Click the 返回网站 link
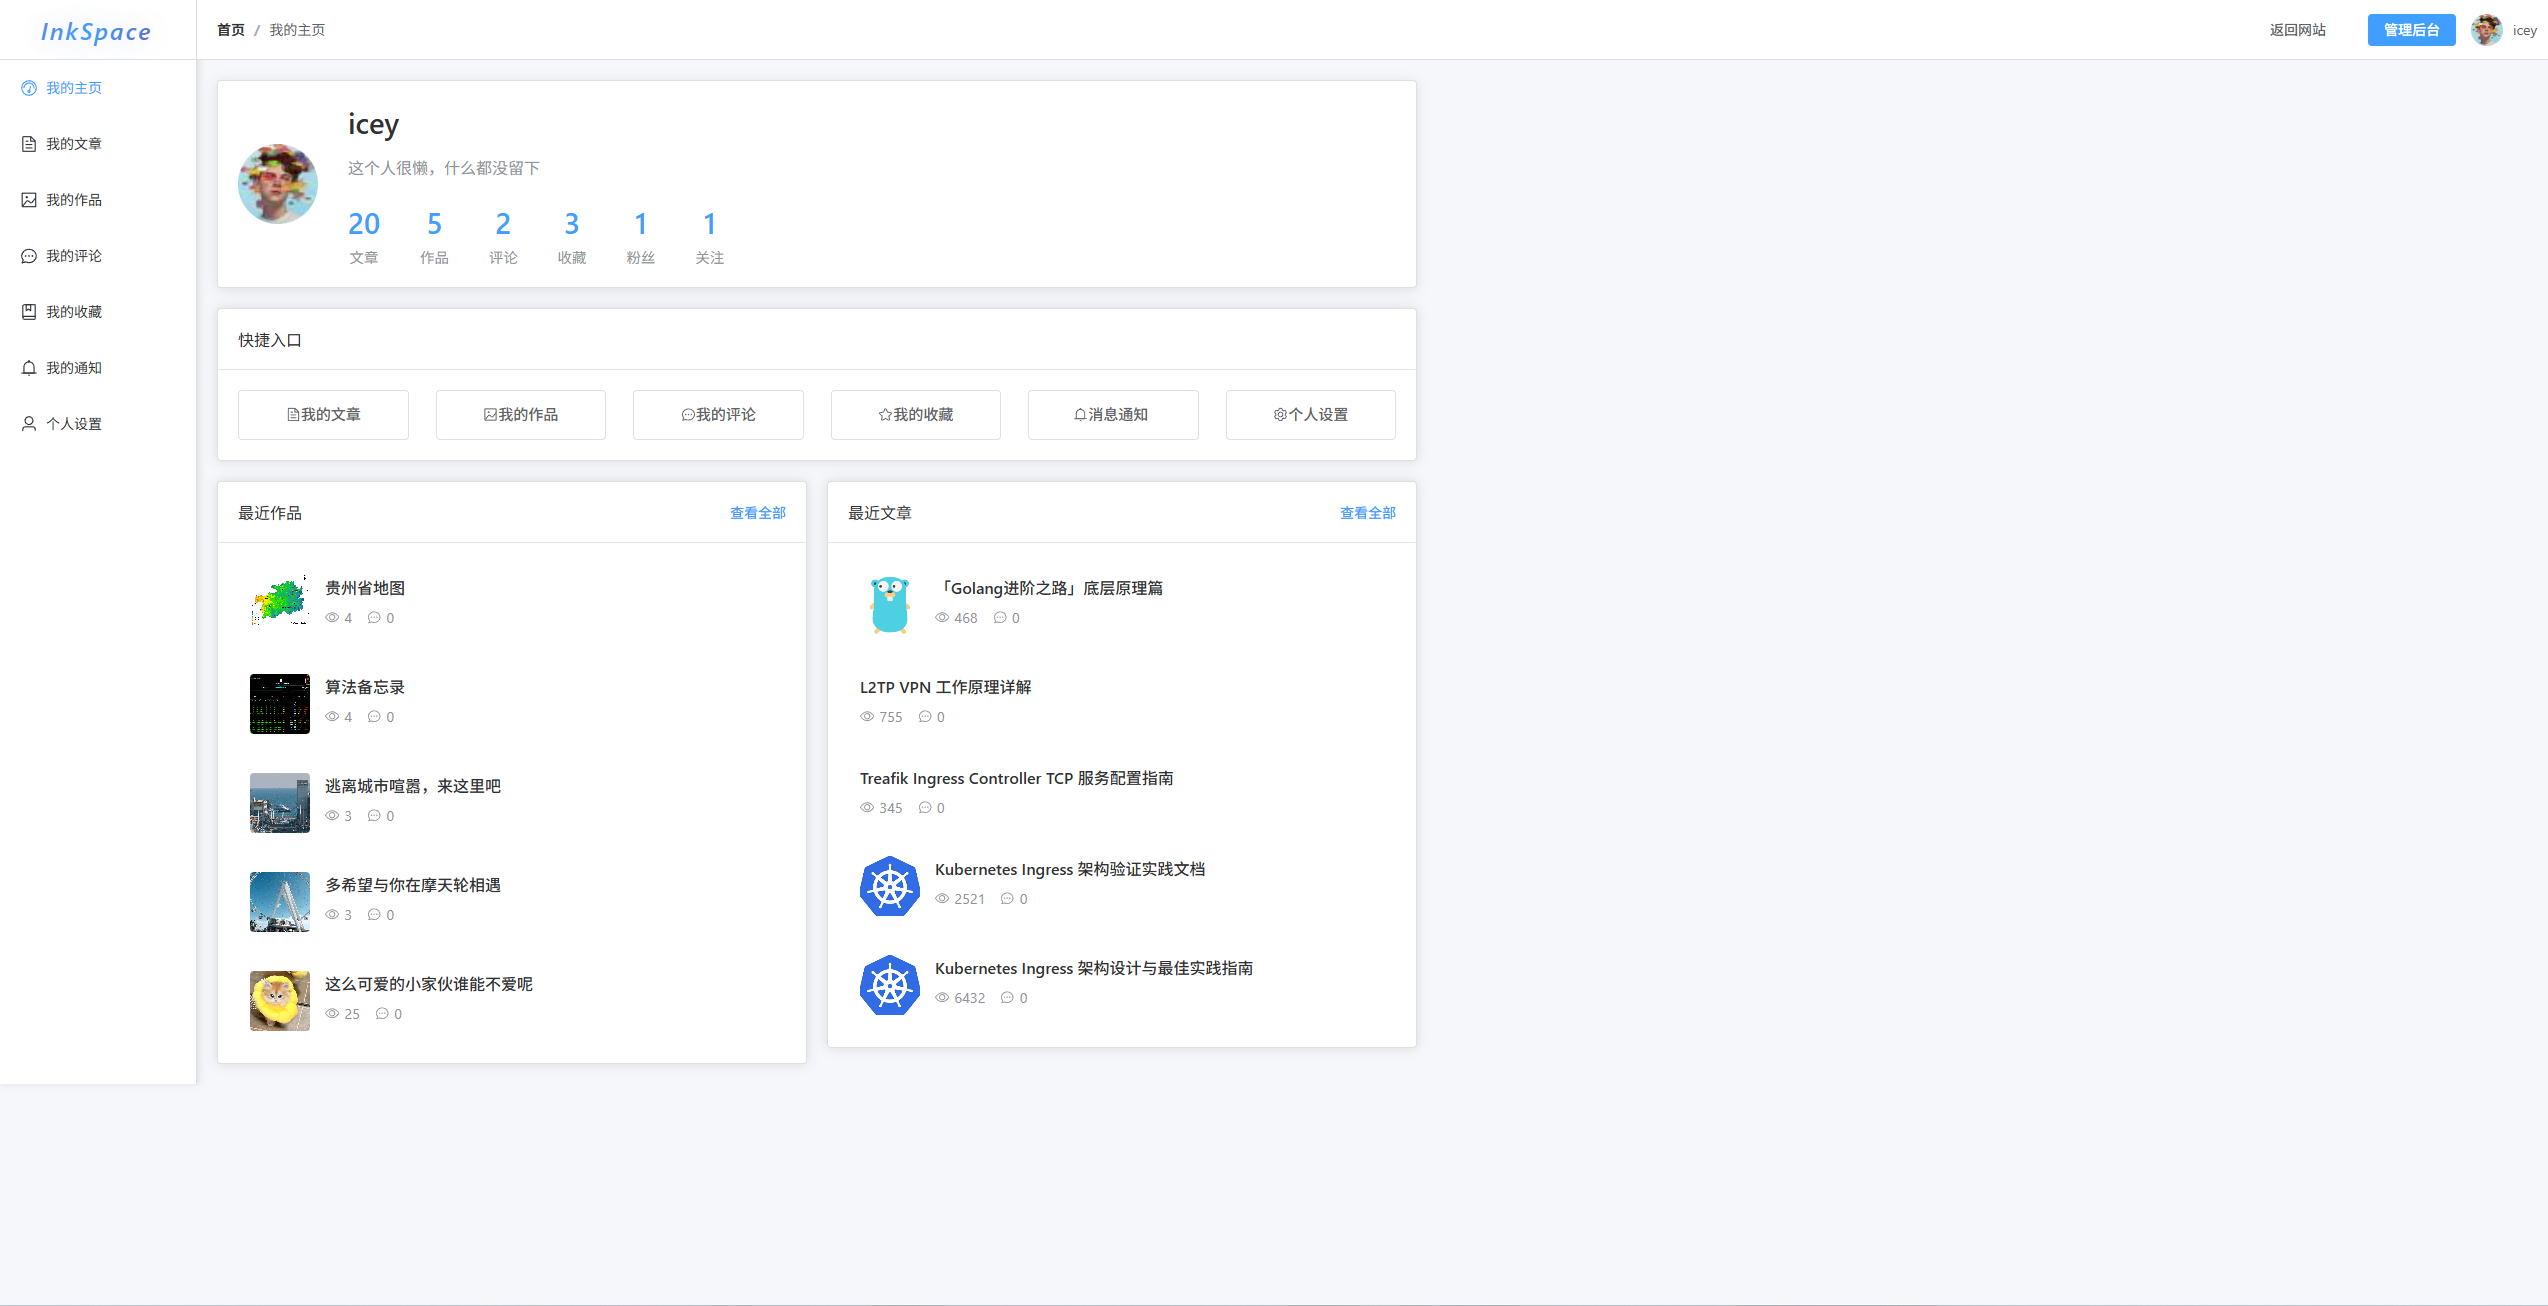The height and width of the screenshot is (1306, 2548). [x=2297, y=30]
